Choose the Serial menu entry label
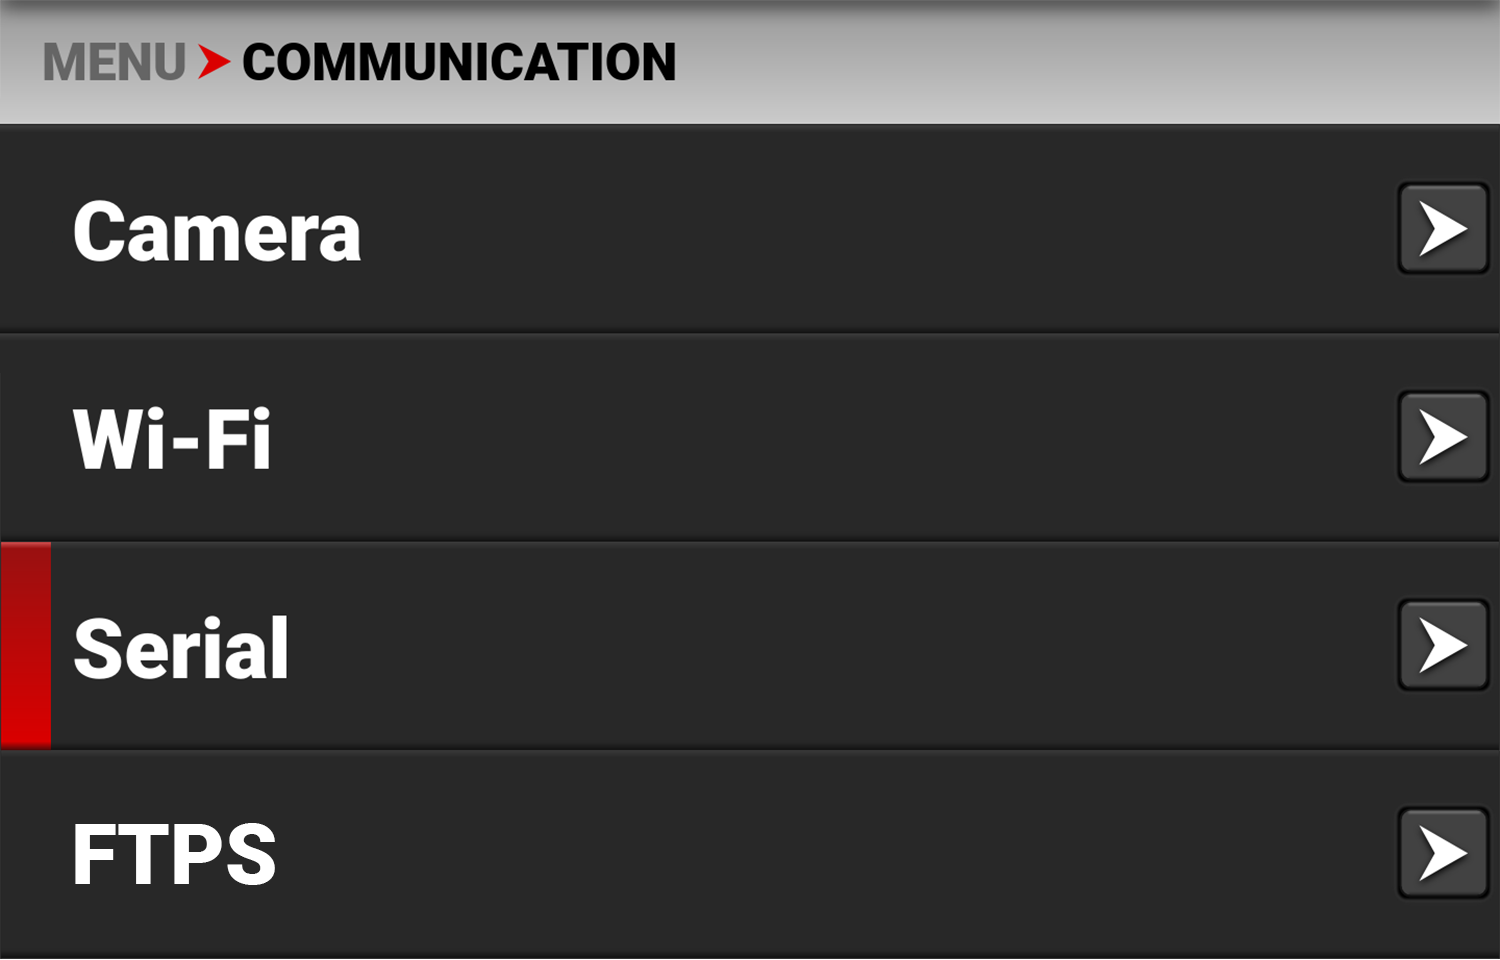This screenshot has width=1500, height=960. tap(181, 649)
